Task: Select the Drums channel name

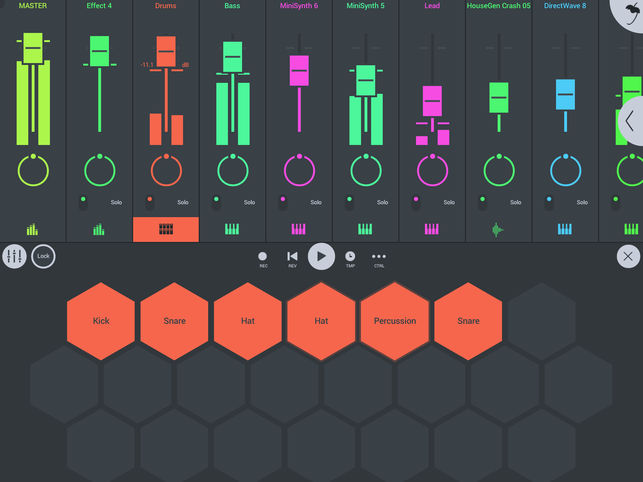Action: pyautogui.click(x=166, y=6)
